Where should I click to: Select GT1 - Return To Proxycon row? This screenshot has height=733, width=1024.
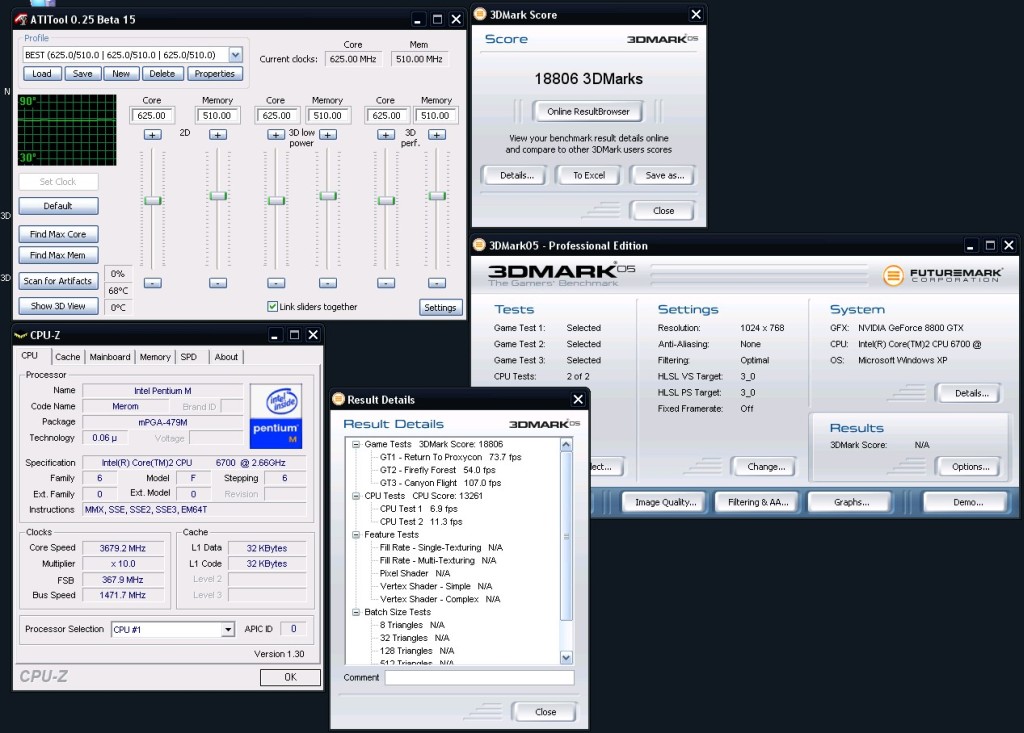click(x=451, y=457)
